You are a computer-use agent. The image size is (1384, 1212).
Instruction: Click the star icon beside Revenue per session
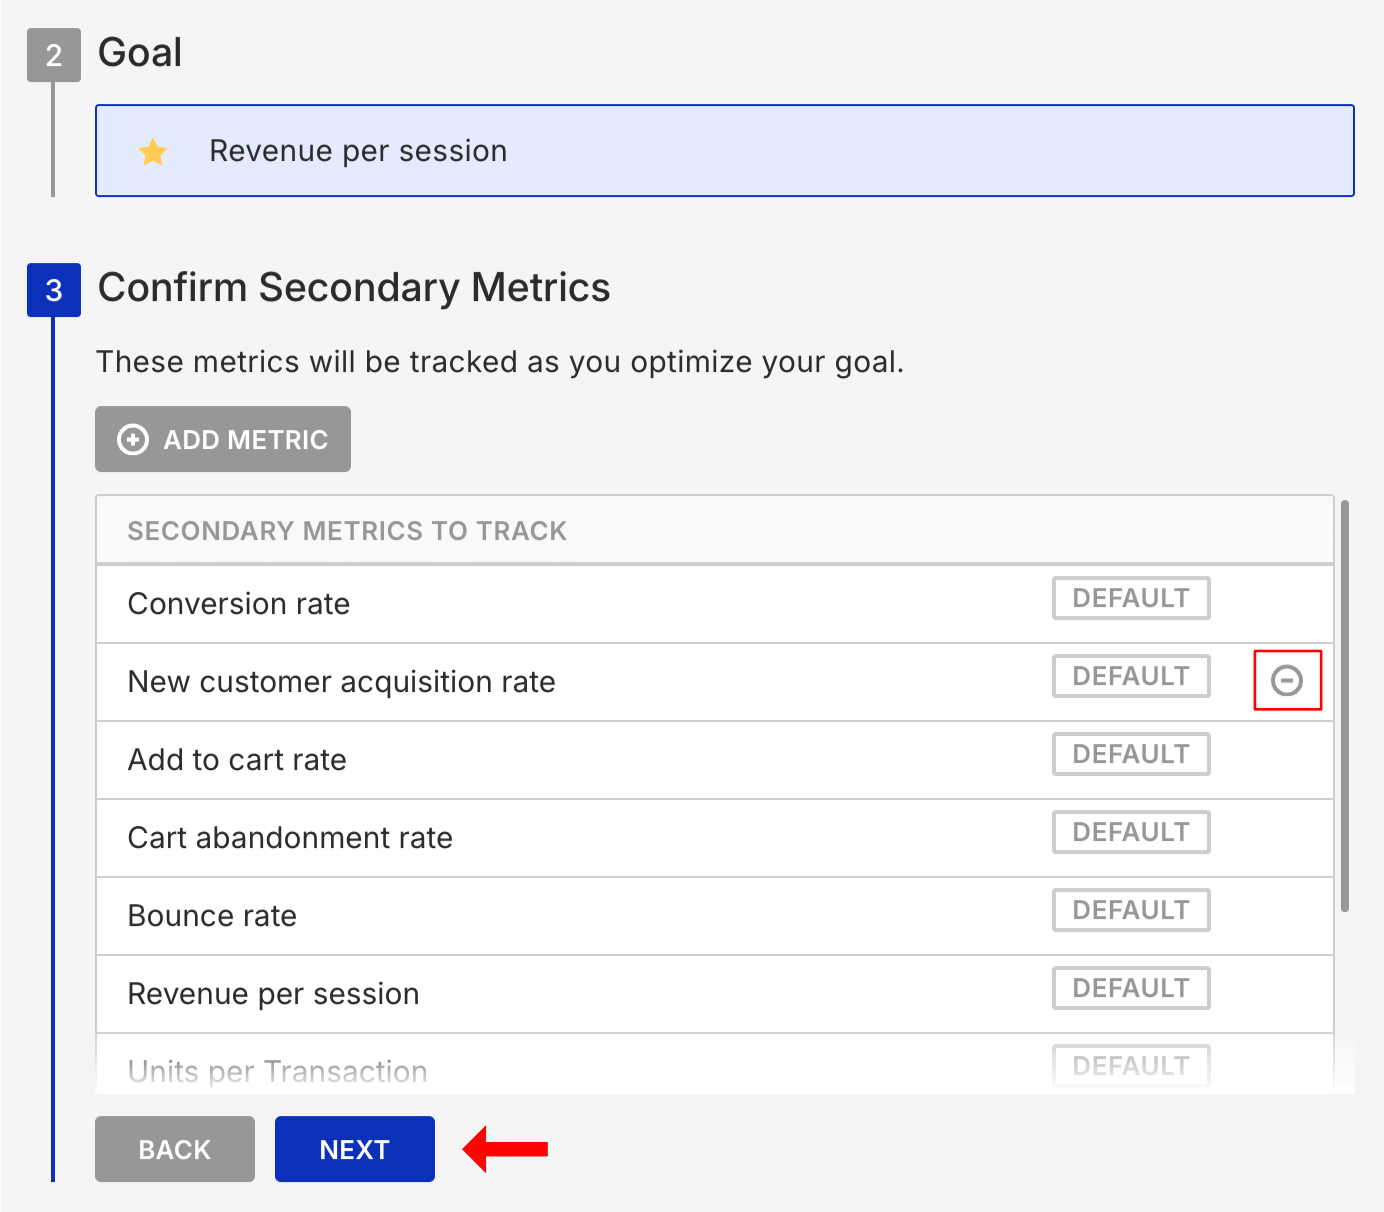click(152, 151)
